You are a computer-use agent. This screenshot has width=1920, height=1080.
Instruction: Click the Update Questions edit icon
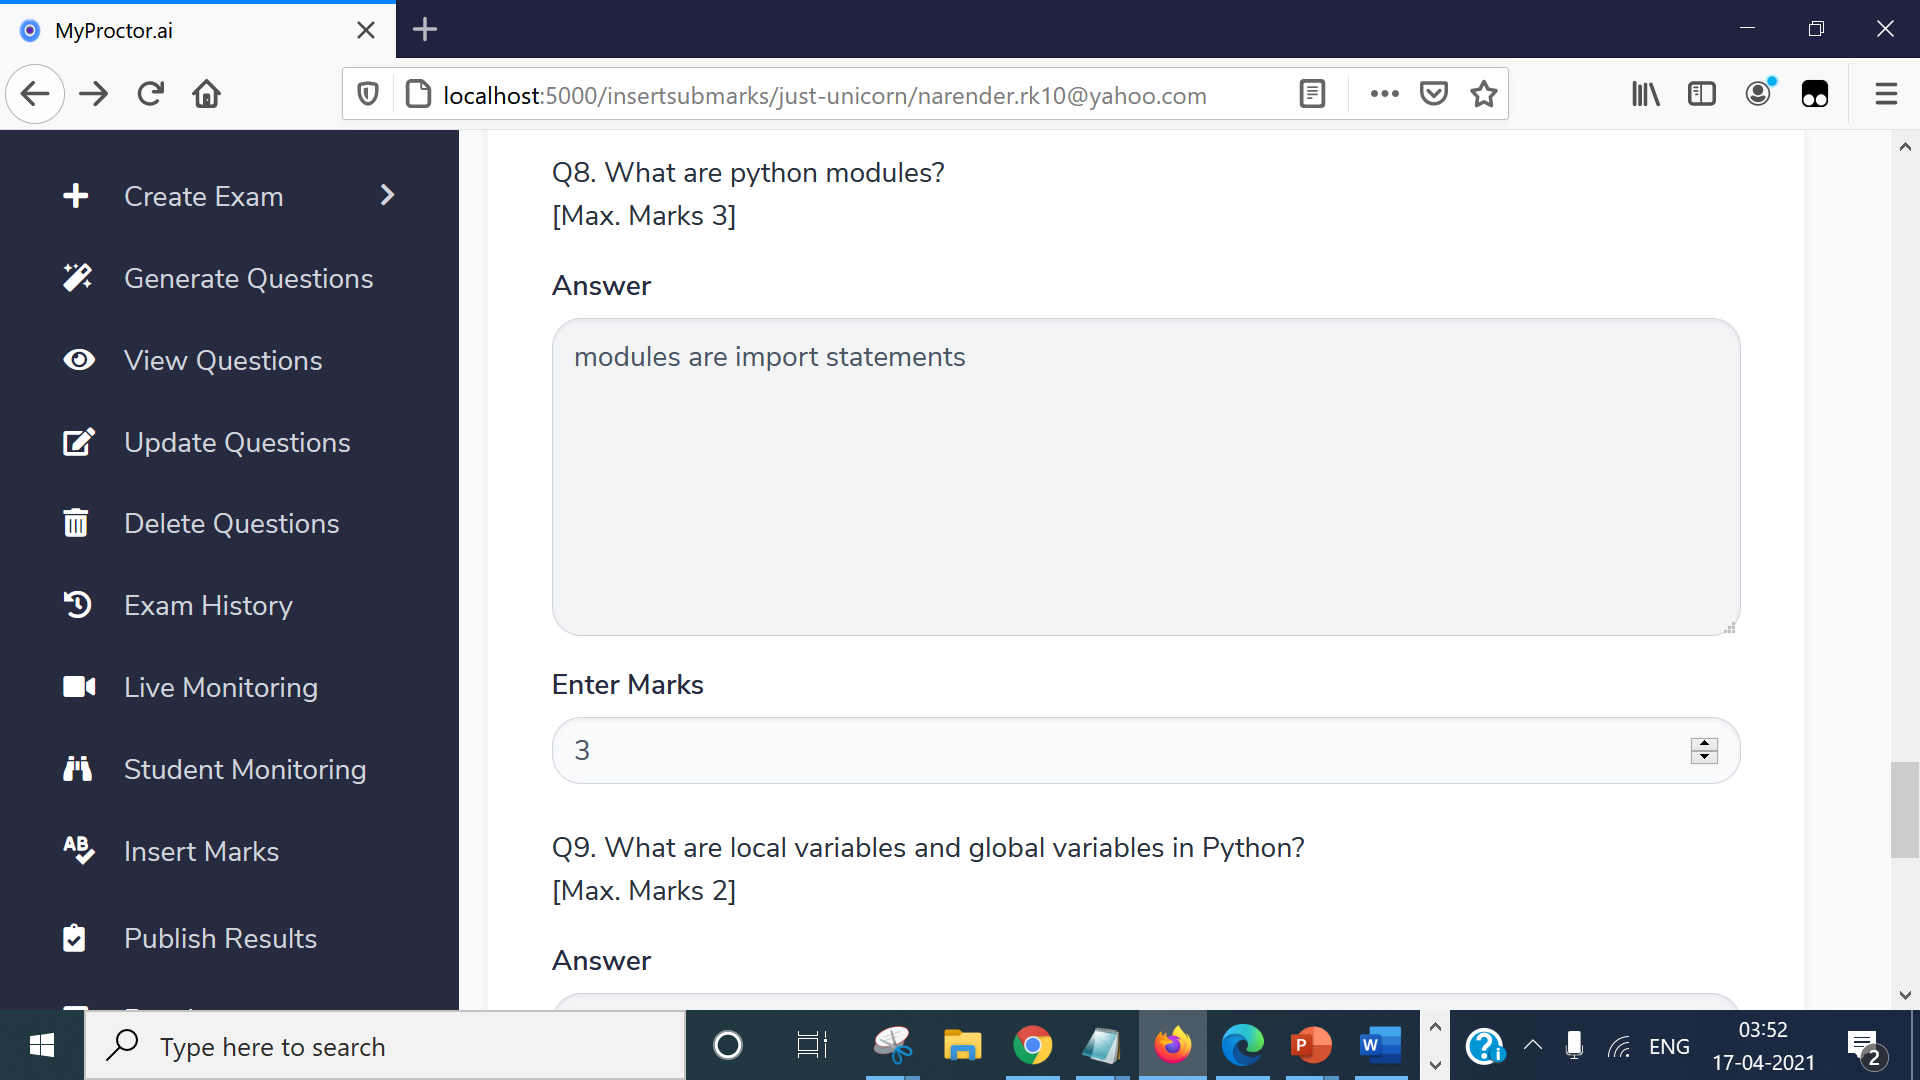click(78, 442)
